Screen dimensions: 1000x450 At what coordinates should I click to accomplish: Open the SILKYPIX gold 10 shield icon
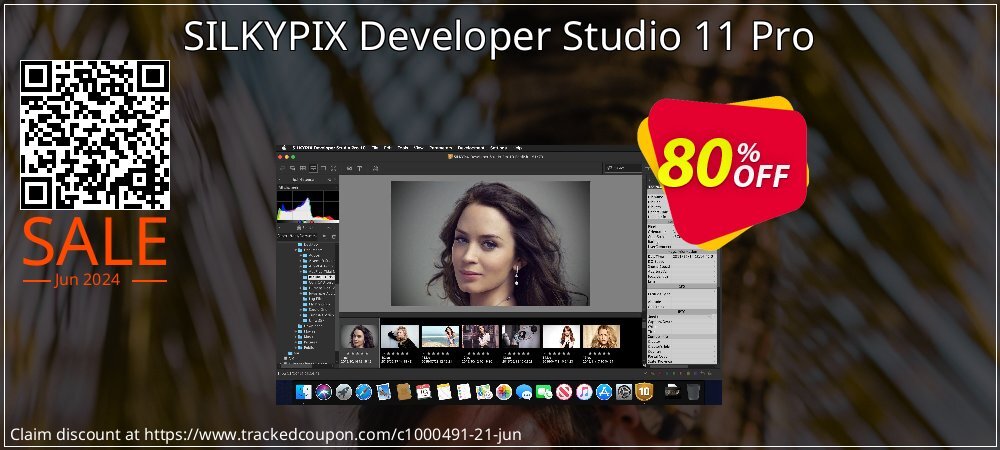(644, 391)
